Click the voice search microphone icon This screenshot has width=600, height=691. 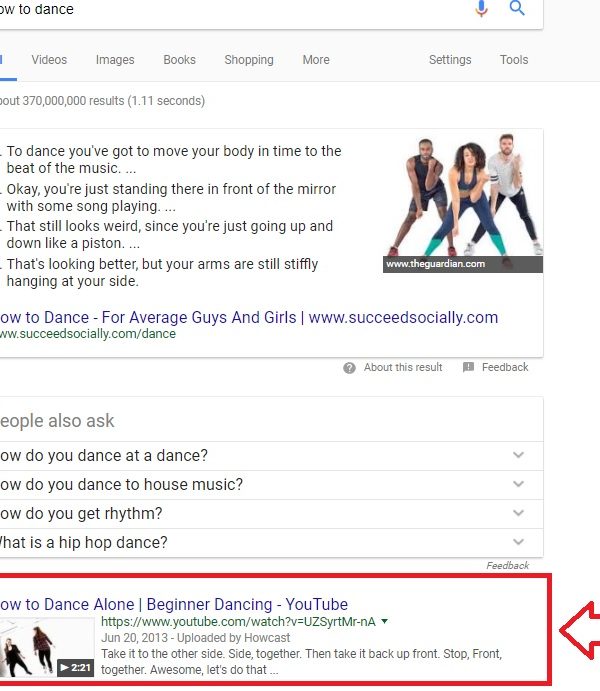point(481,8)
